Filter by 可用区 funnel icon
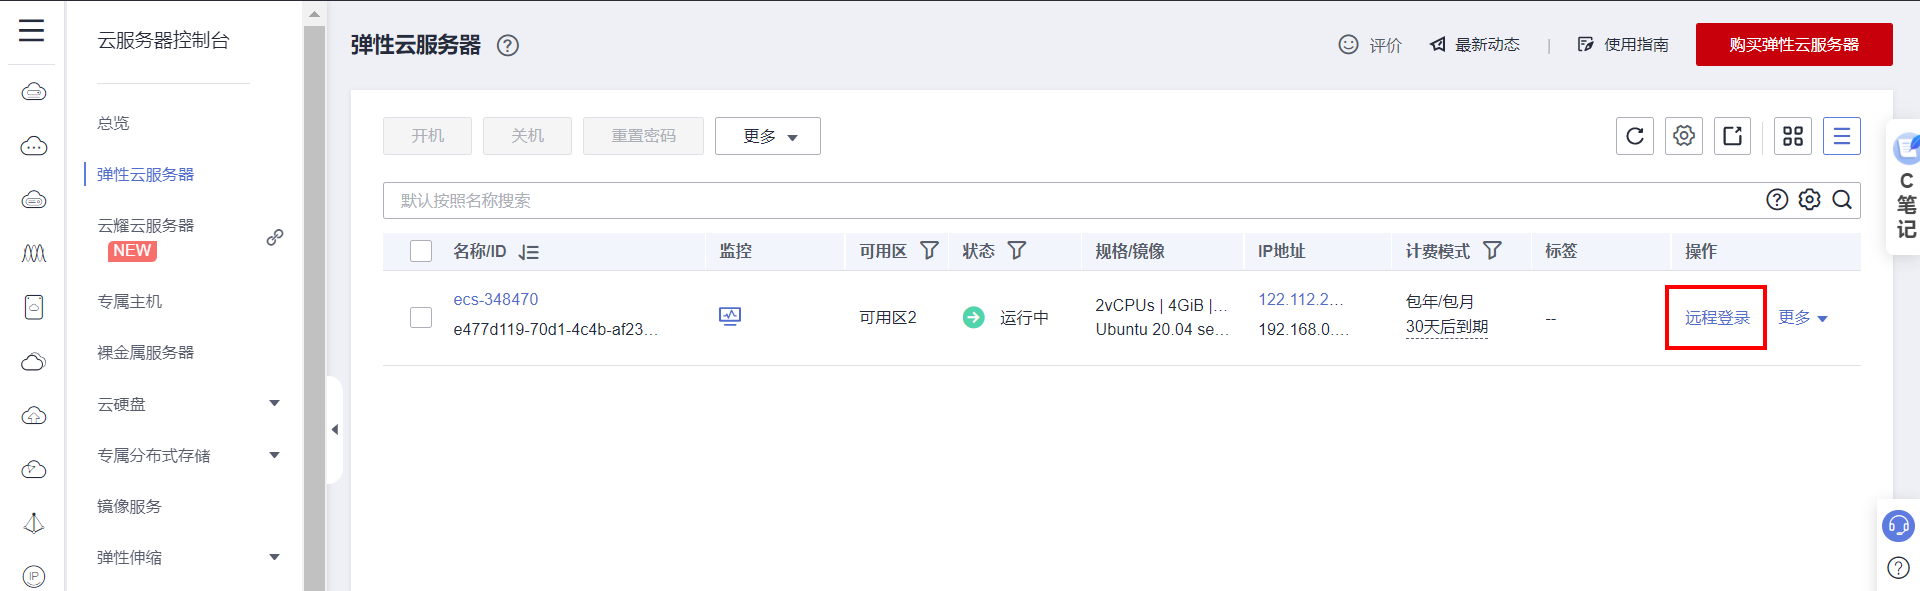 pyautogui.click(x=929, y=250)
